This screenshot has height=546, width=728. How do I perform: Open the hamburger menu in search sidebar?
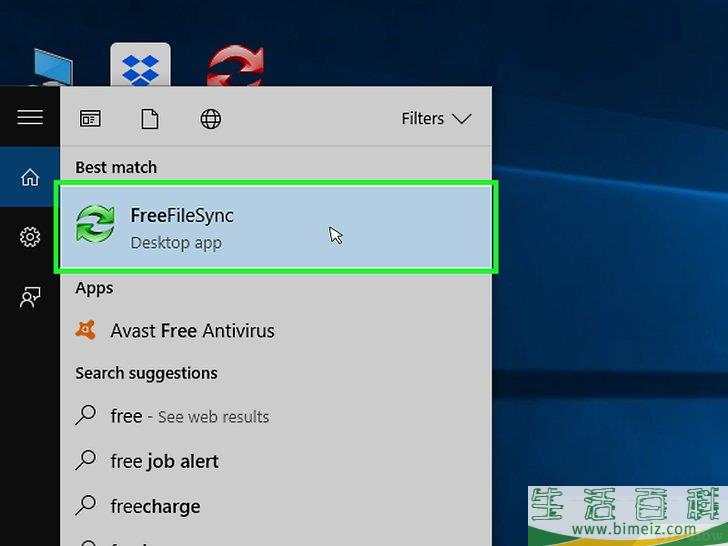click(x=30, y=117)
